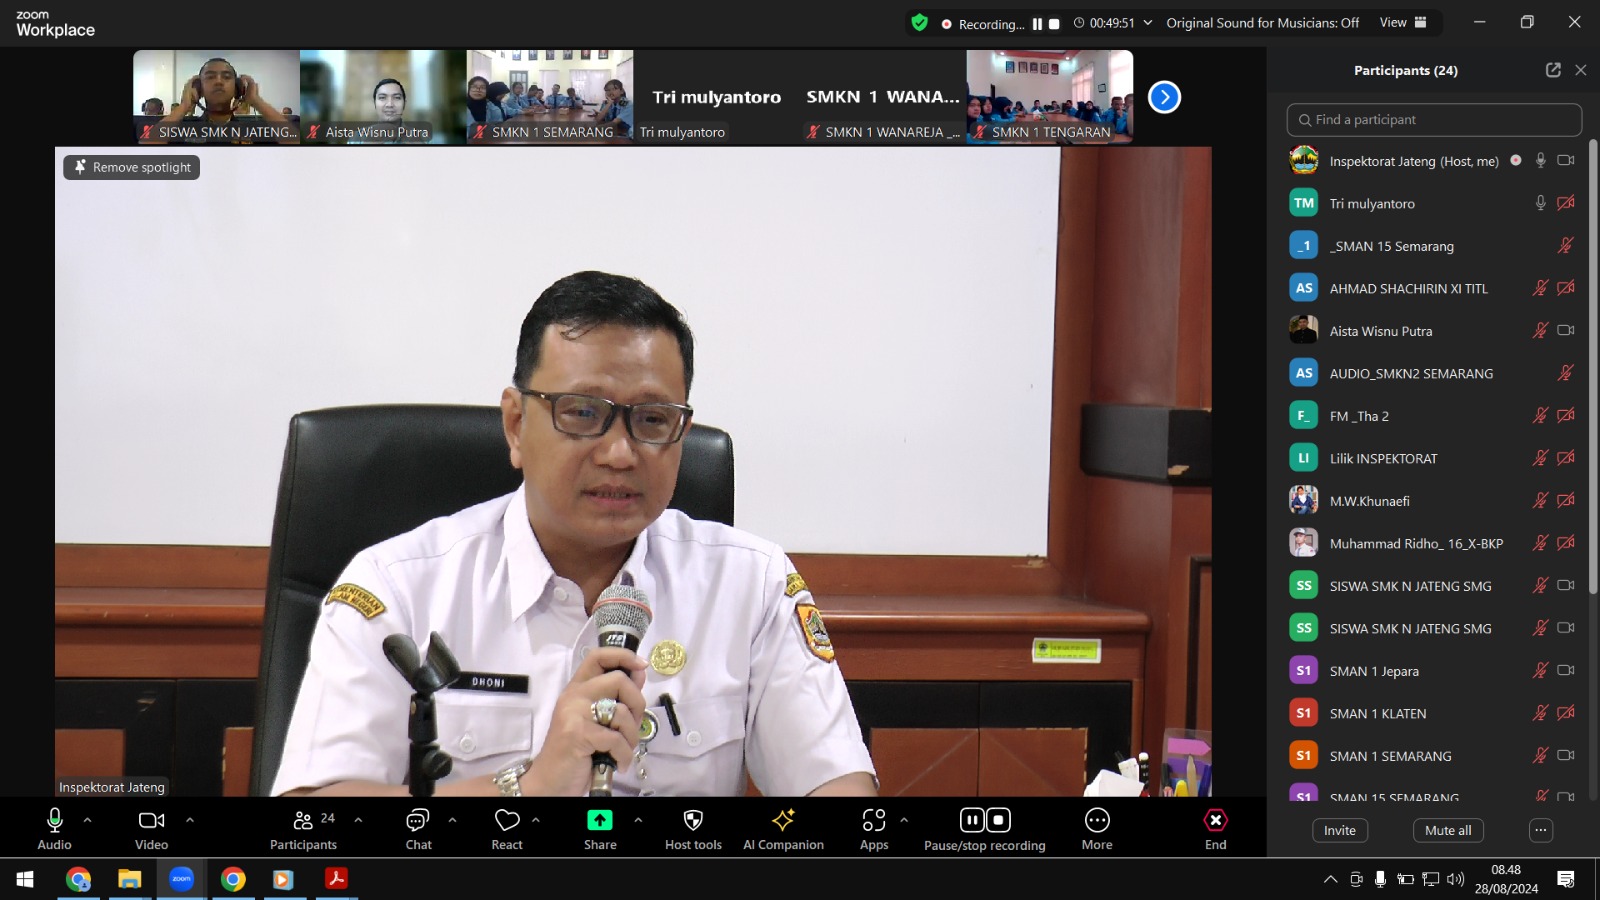Open the Chat panel

click(x=418, y=829)
